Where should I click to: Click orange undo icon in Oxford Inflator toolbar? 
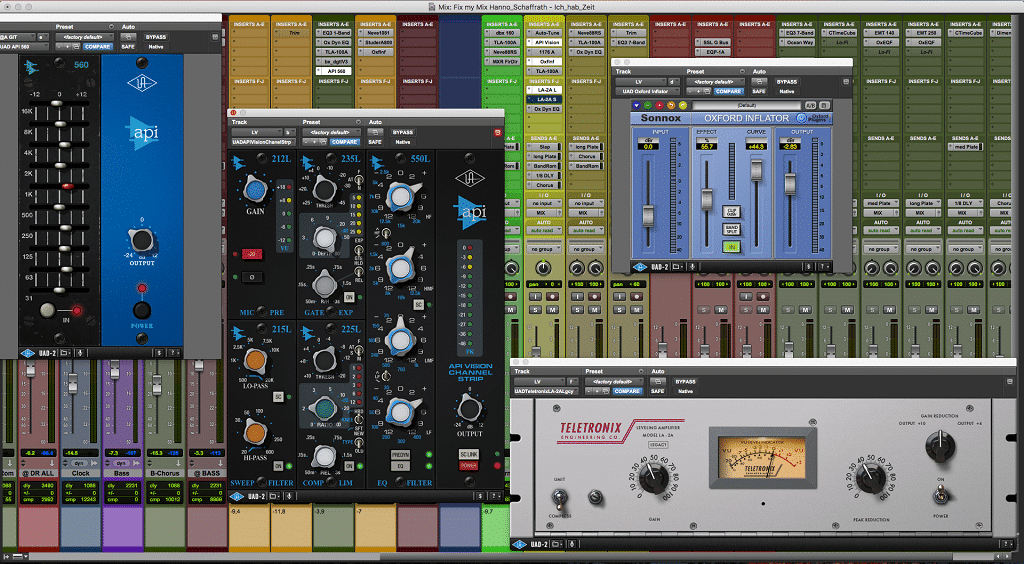pos(671,105)
